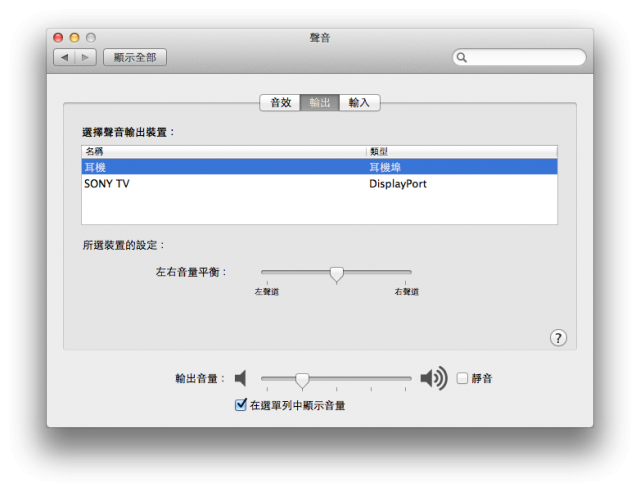Image resolution: width=640 pixels, height=492 pixels.
Task: Click the loud volume speaker icon
Action: point(434,378)
